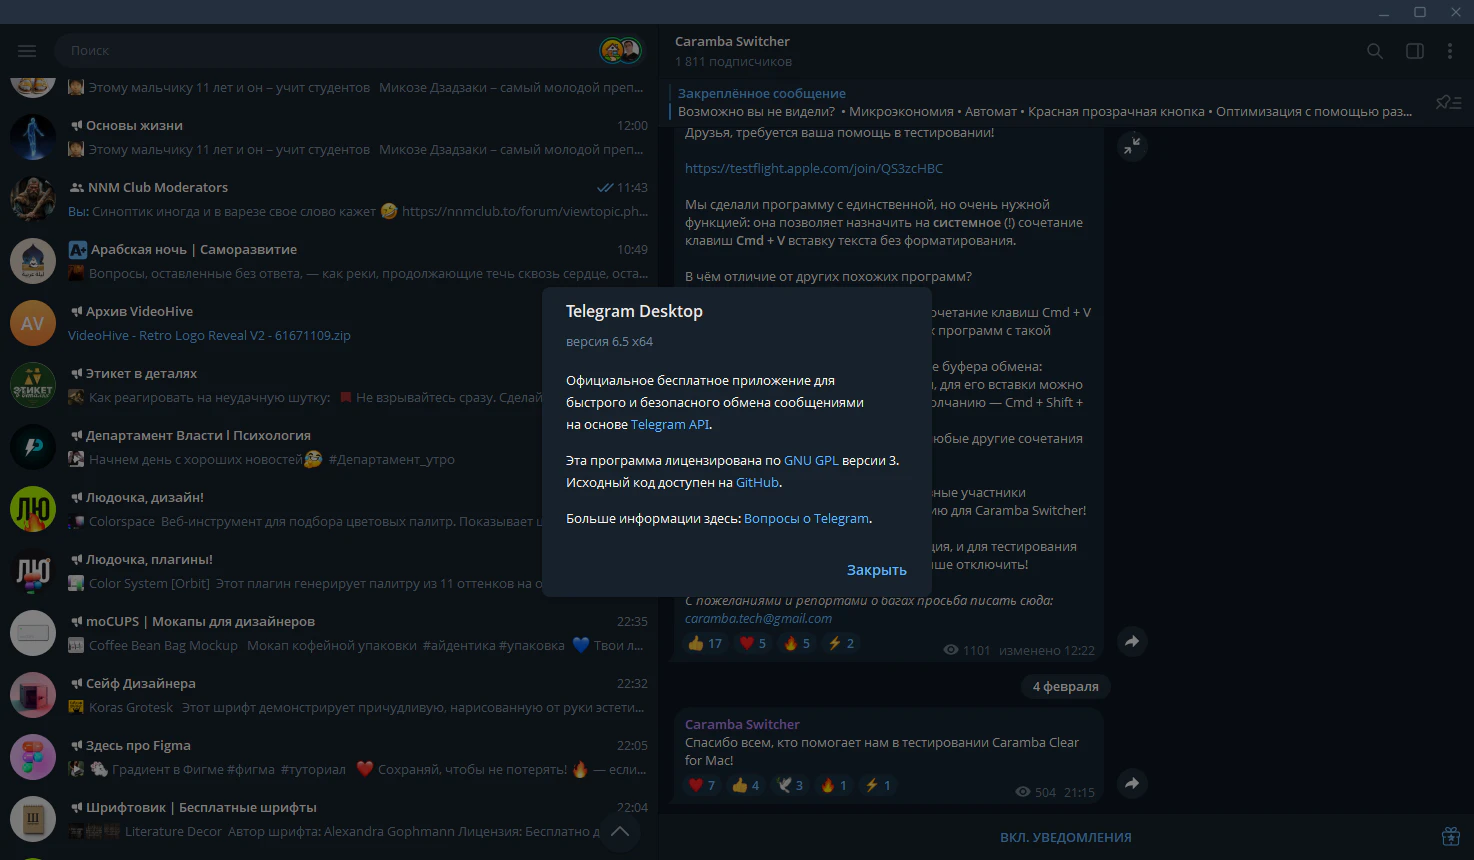Toggle the thumbs up reaction with 17
The image size is (1474, 860).
point(705,643)
